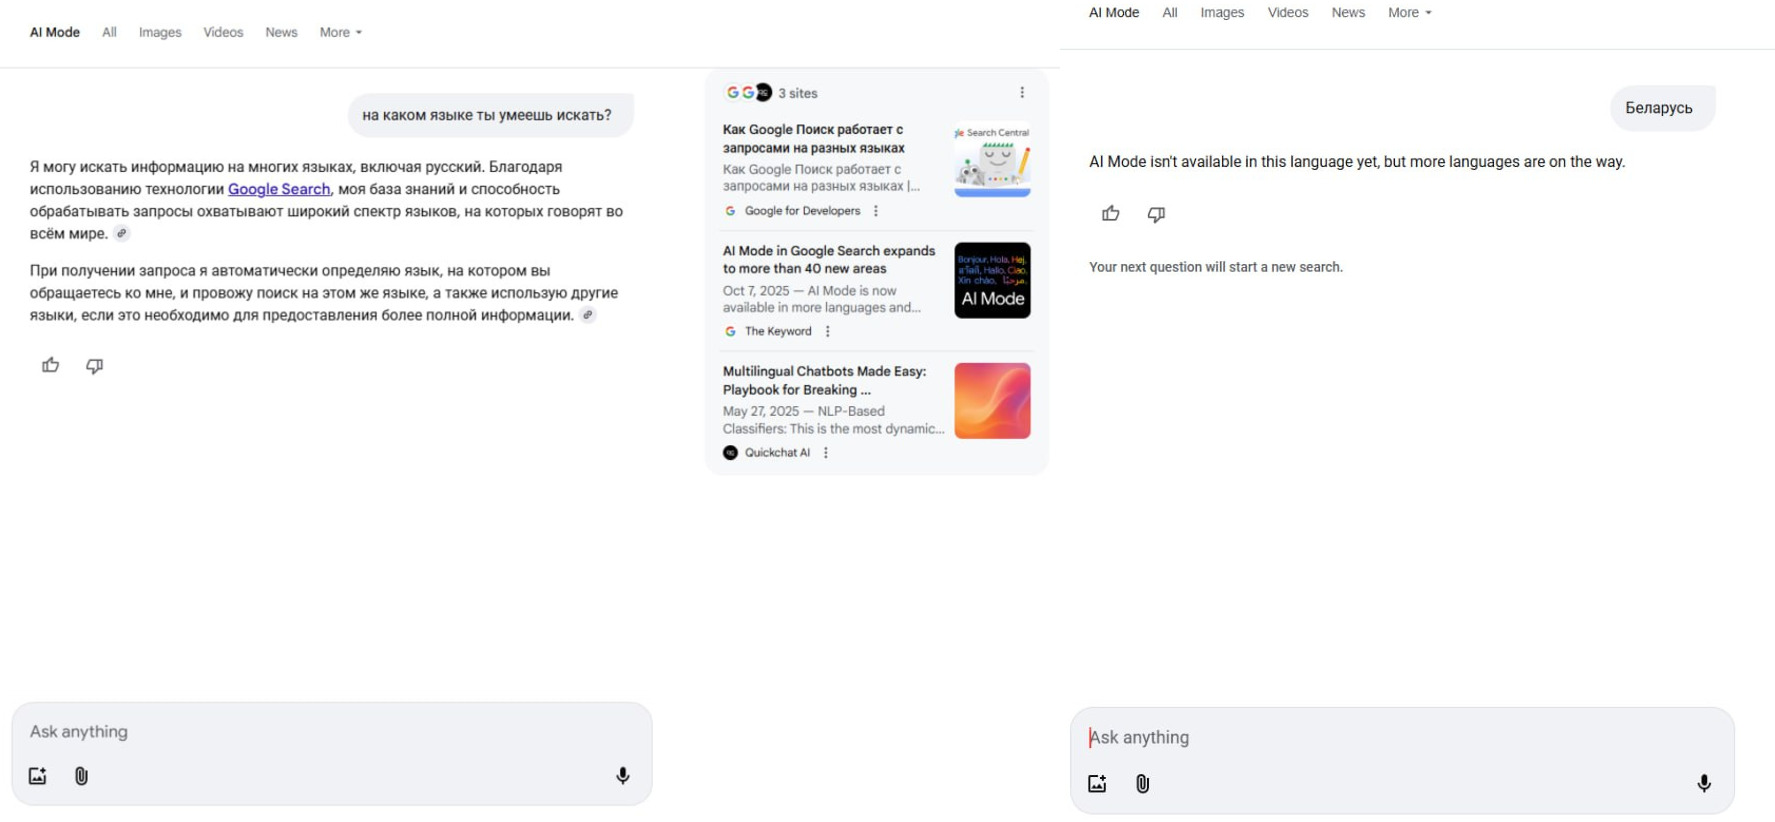Expand the More dropdown in right window

(x=1410, y=13)
